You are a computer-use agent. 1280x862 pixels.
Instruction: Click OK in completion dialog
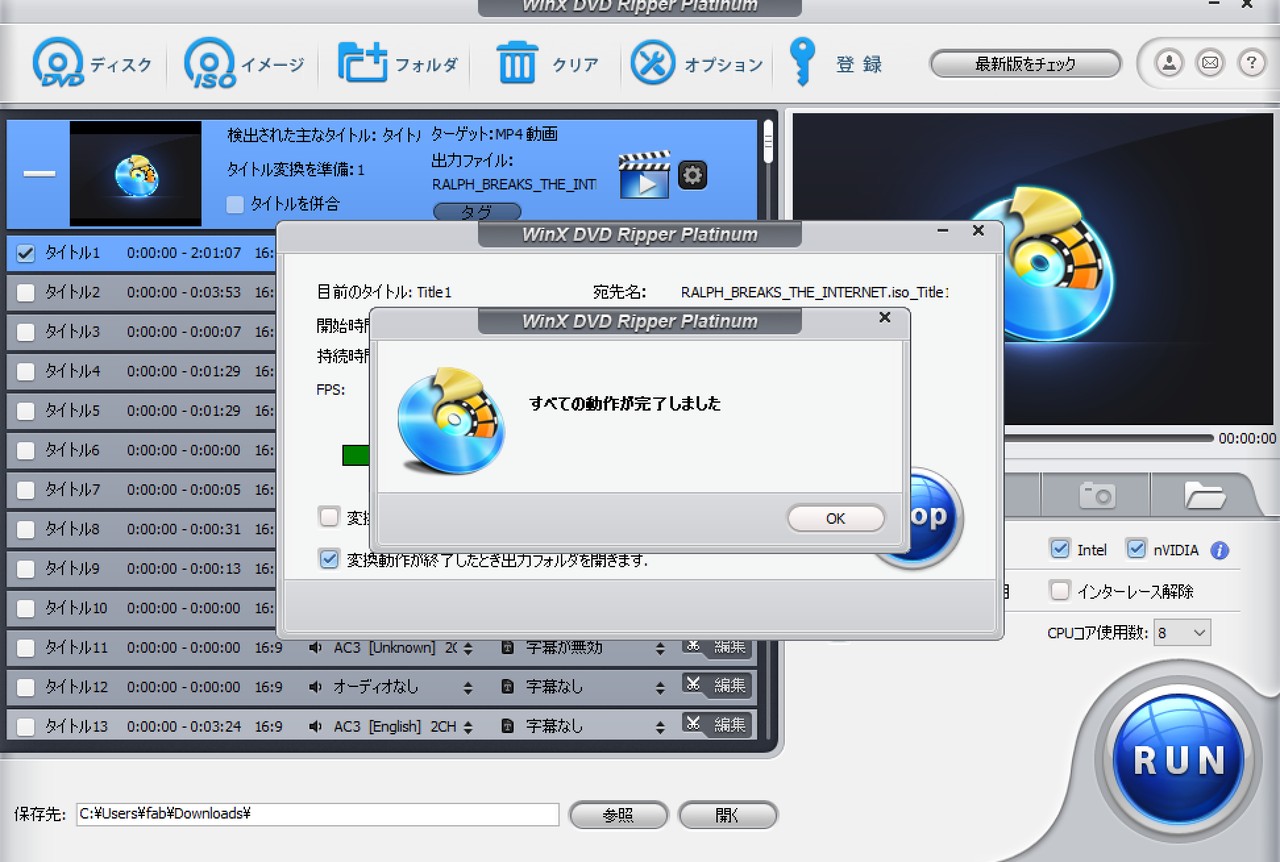click(836, 518)
